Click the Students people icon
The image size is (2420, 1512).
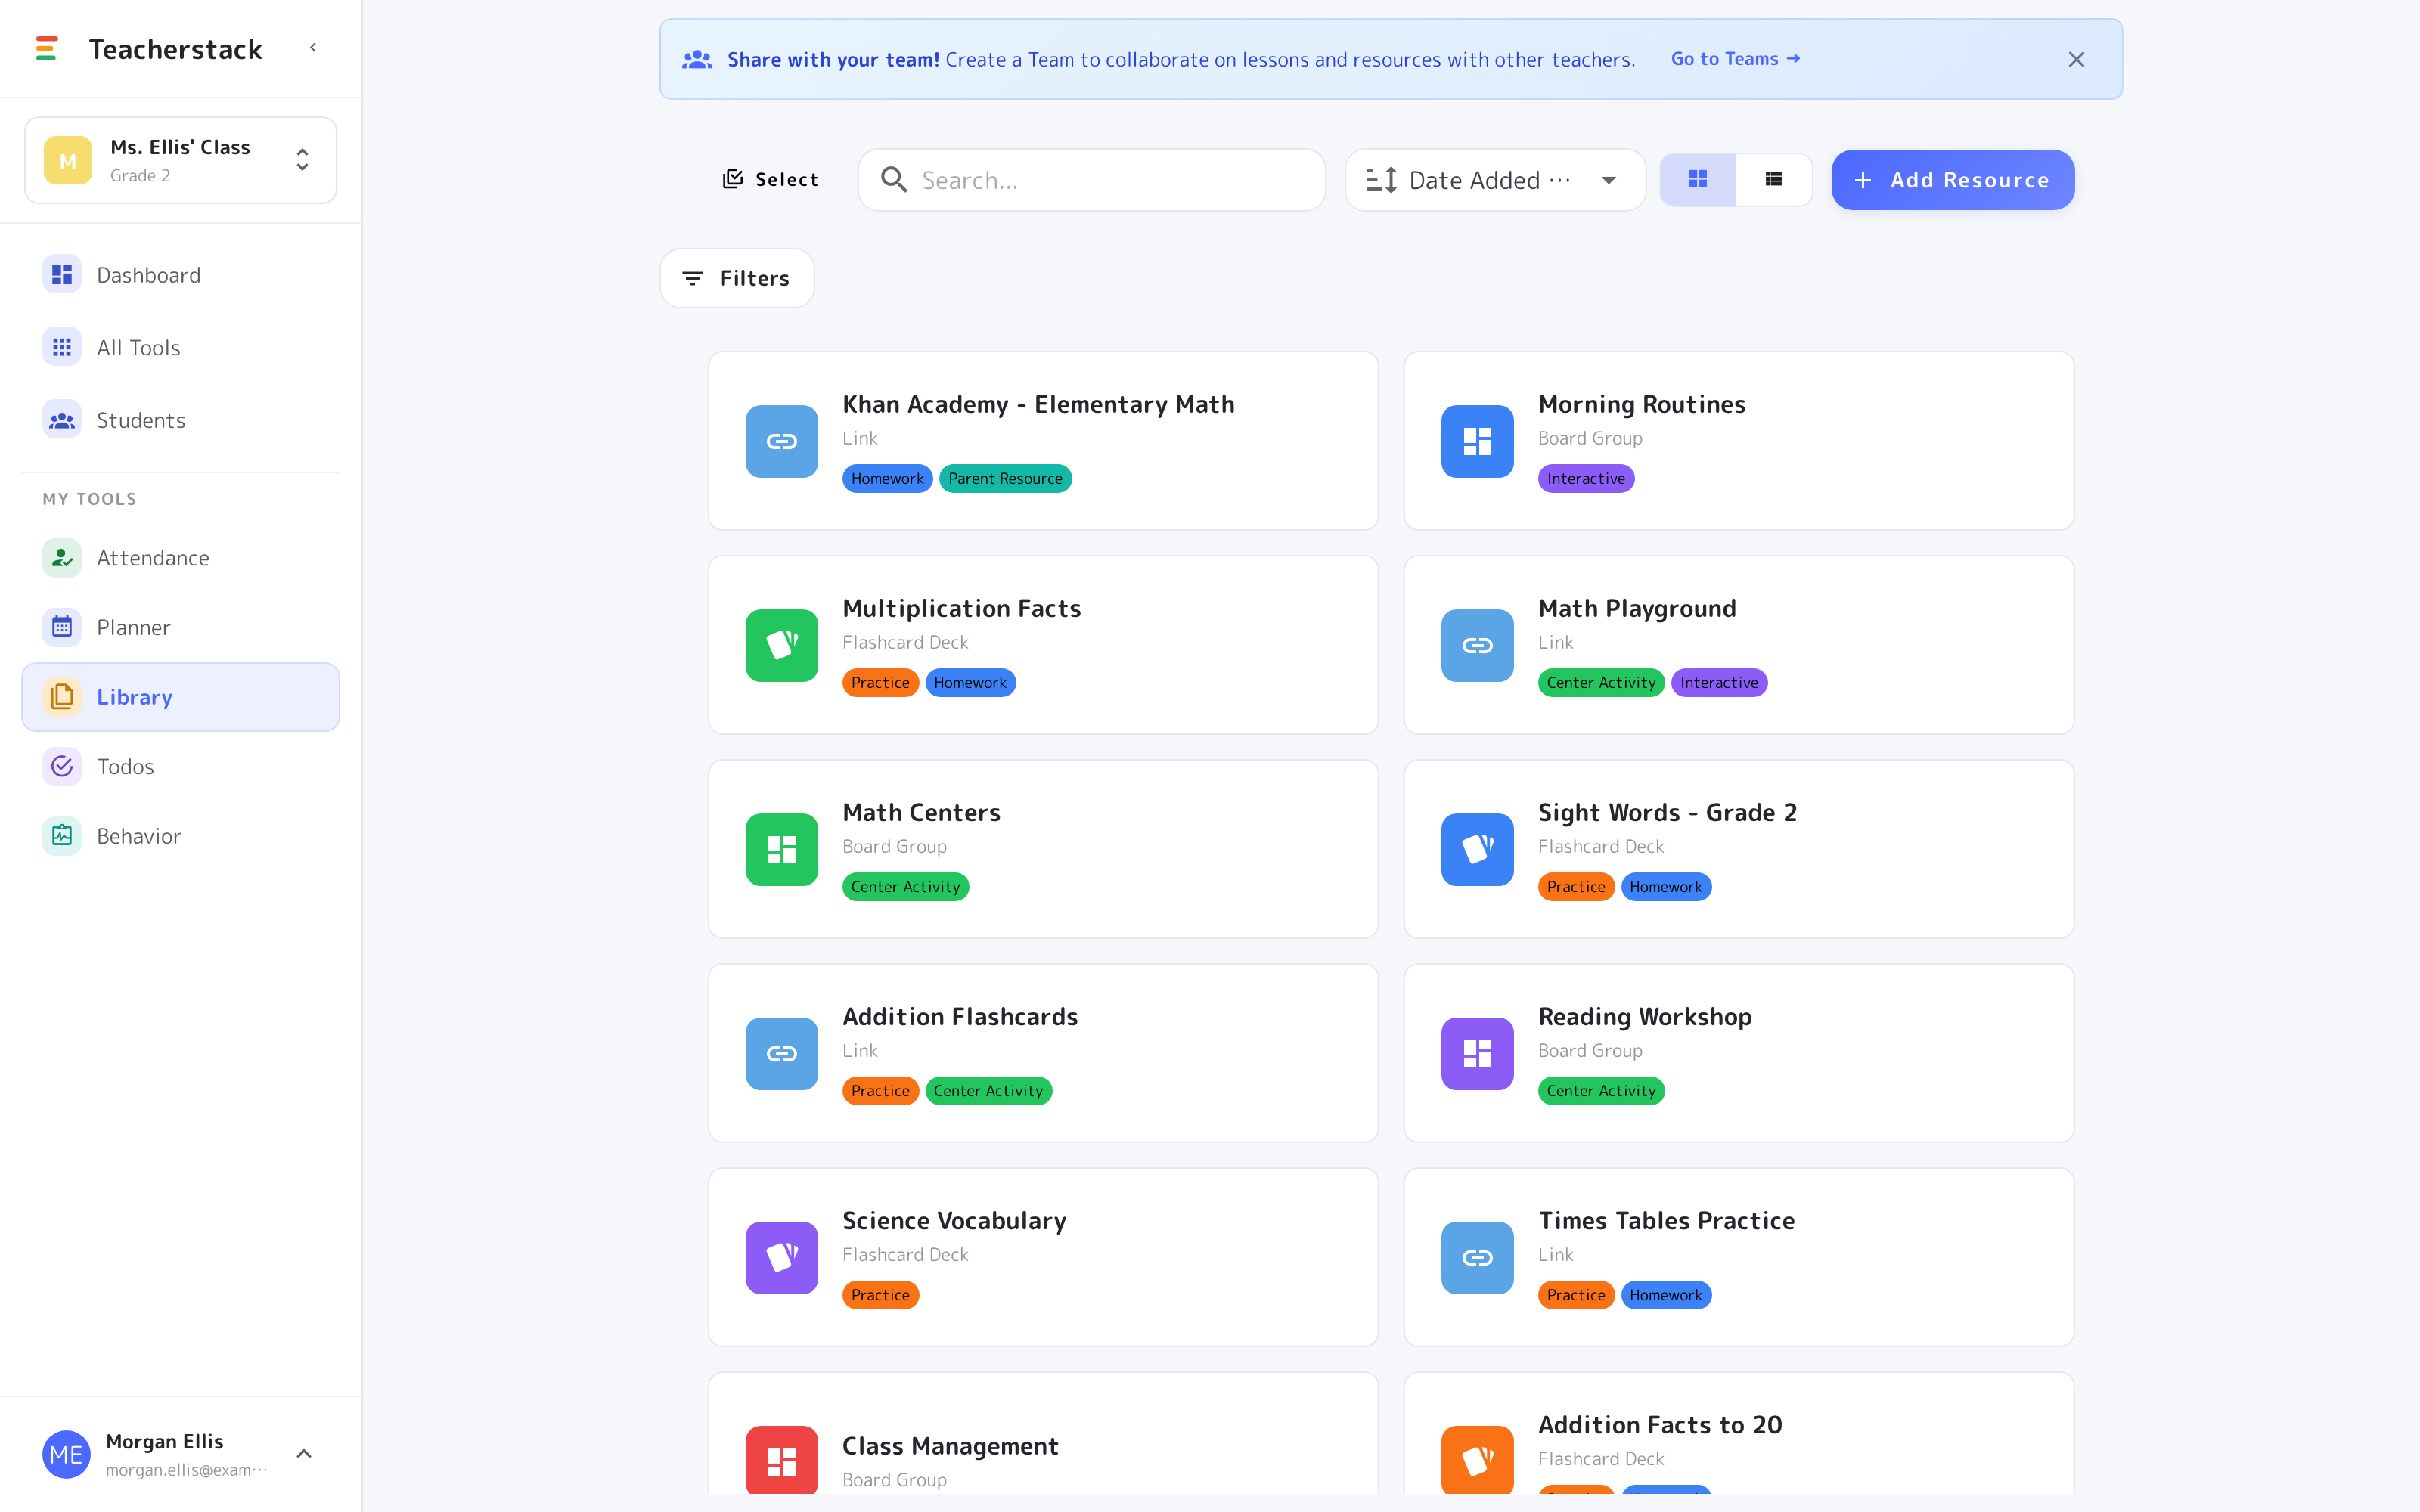62,420
